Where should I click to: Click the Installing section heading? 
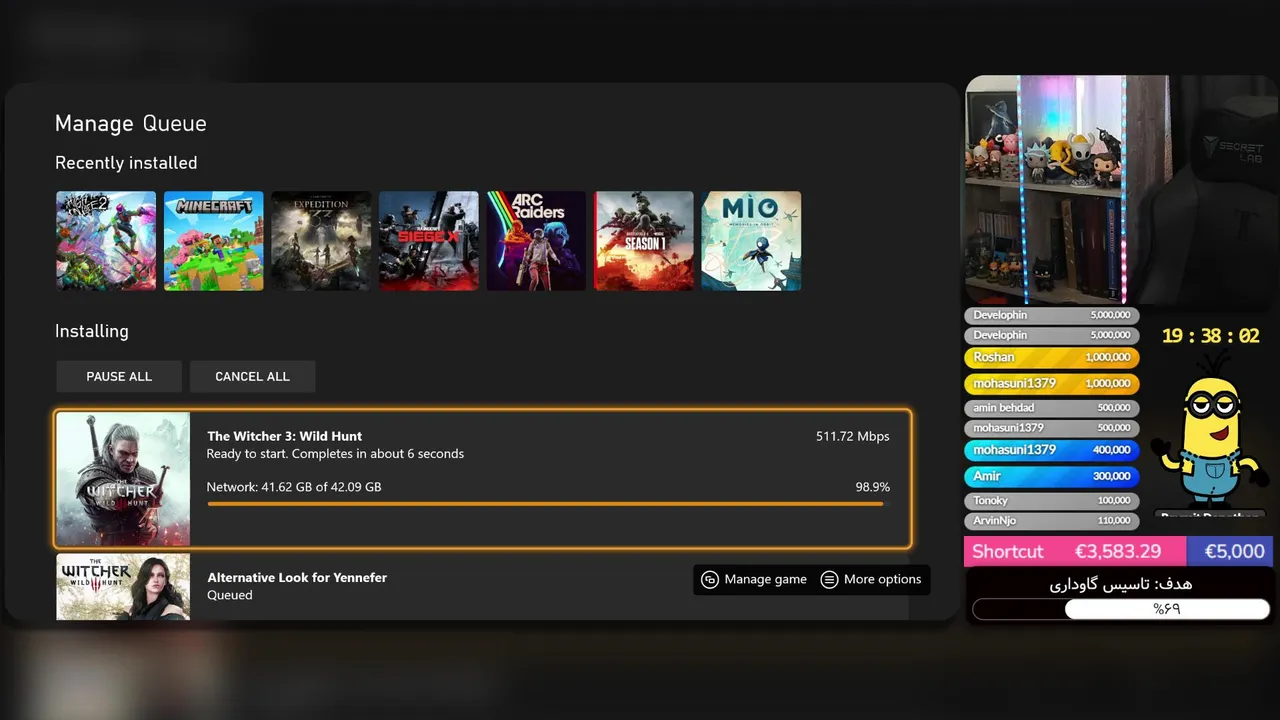click(x=92, y=331)
